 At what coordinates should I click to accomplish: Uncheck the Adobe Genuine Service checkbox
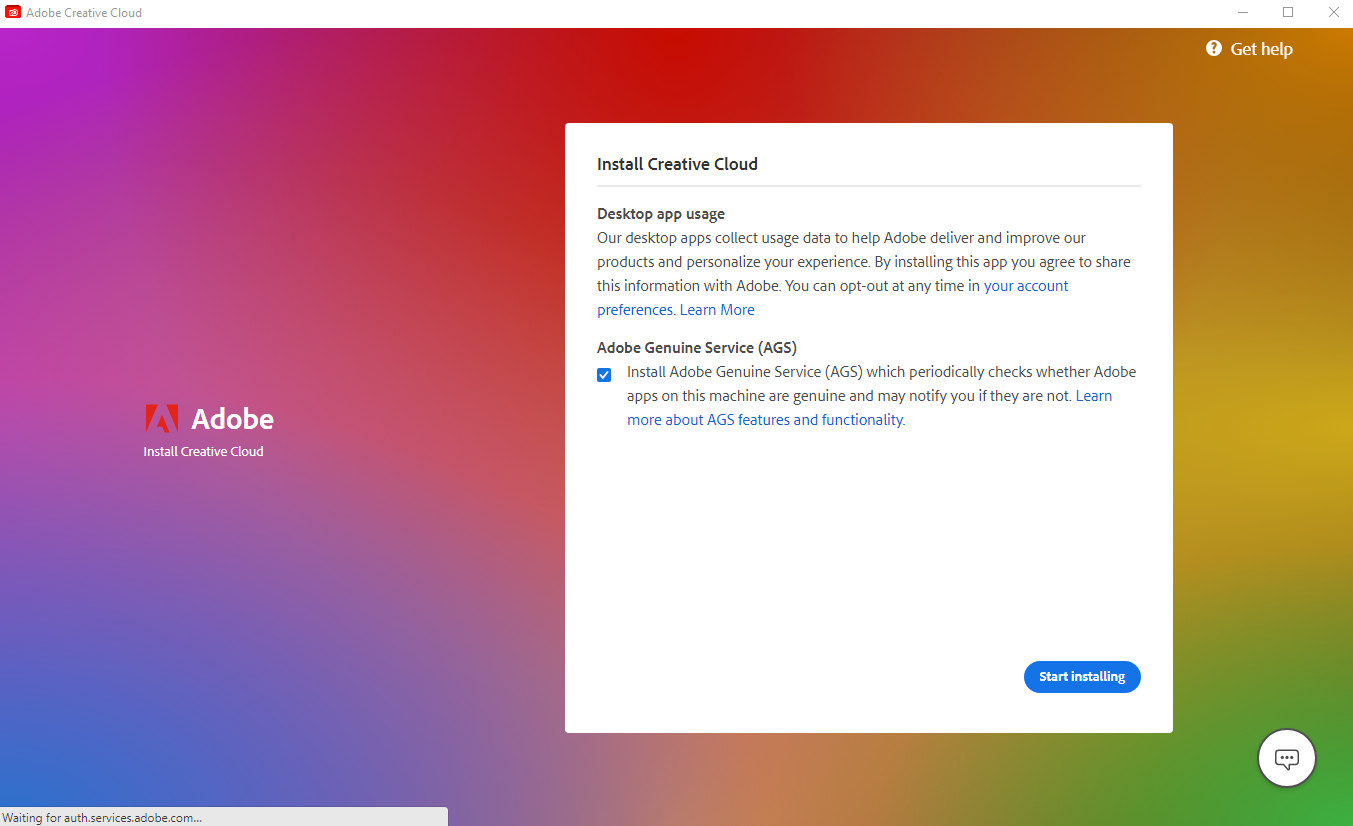604,375
